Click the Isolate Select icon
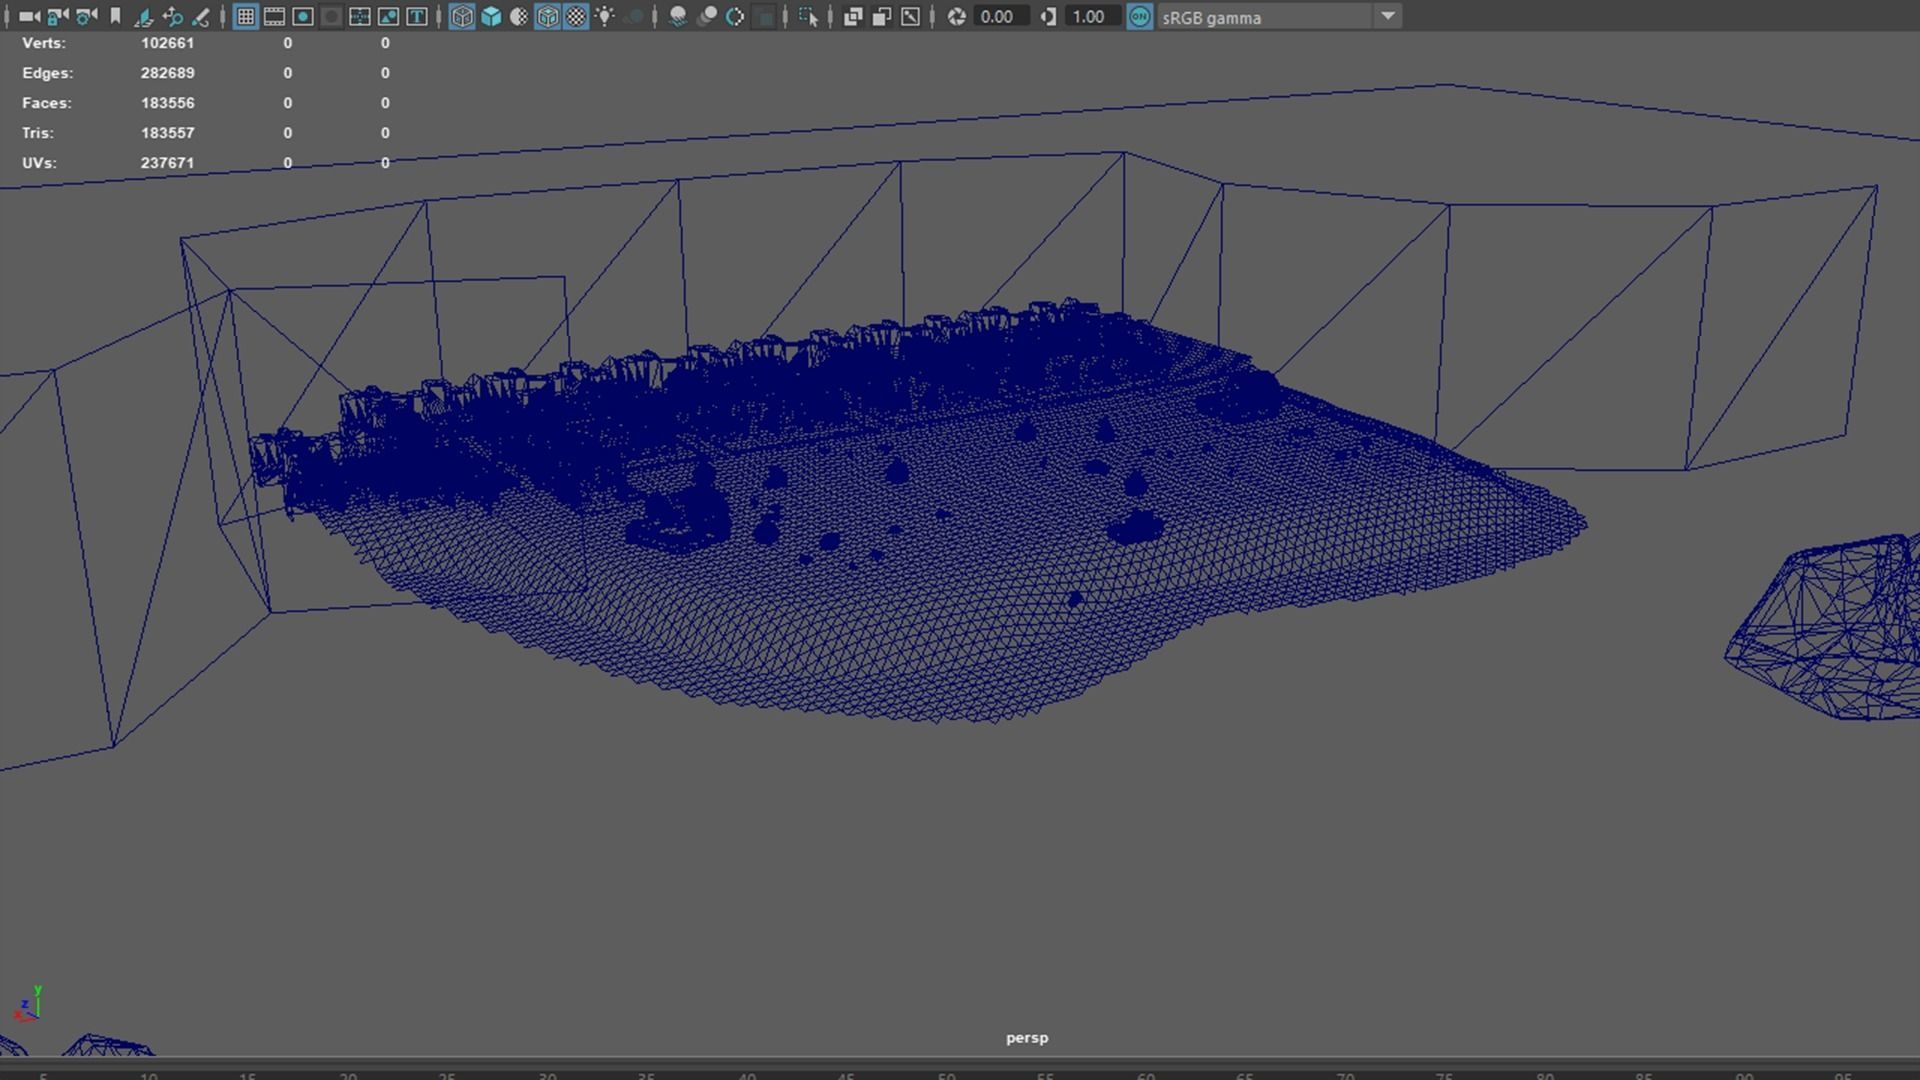This screenshot has width=1920, height=1080. click(808, 16)
